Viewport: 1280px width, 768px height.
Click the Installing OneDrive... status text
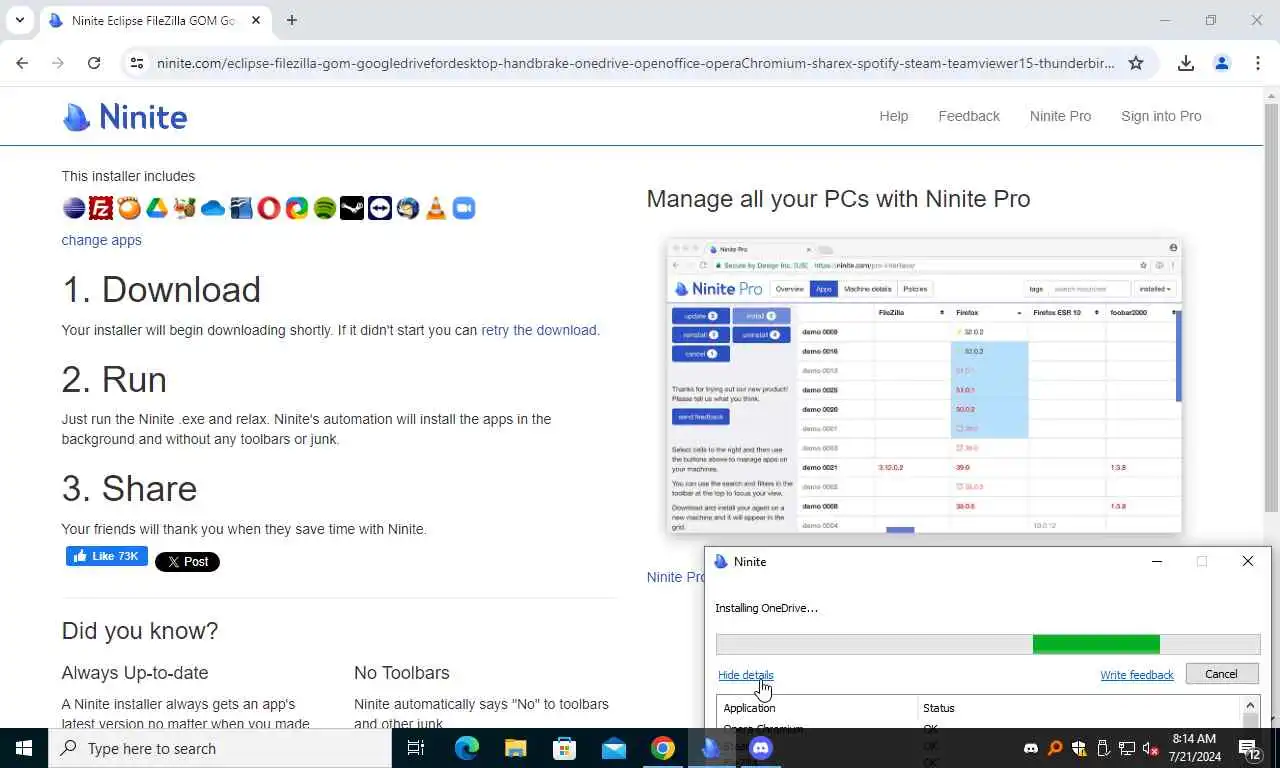click(x=767, y=608)
